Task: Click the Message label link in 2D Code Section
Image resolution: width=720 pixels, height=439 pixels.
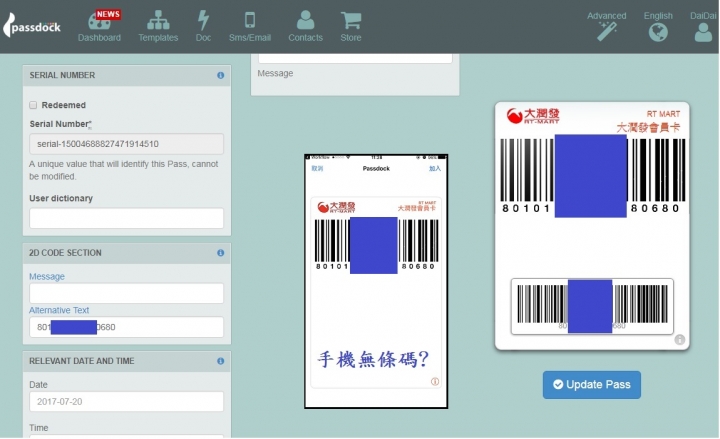Action: point(47,276)
